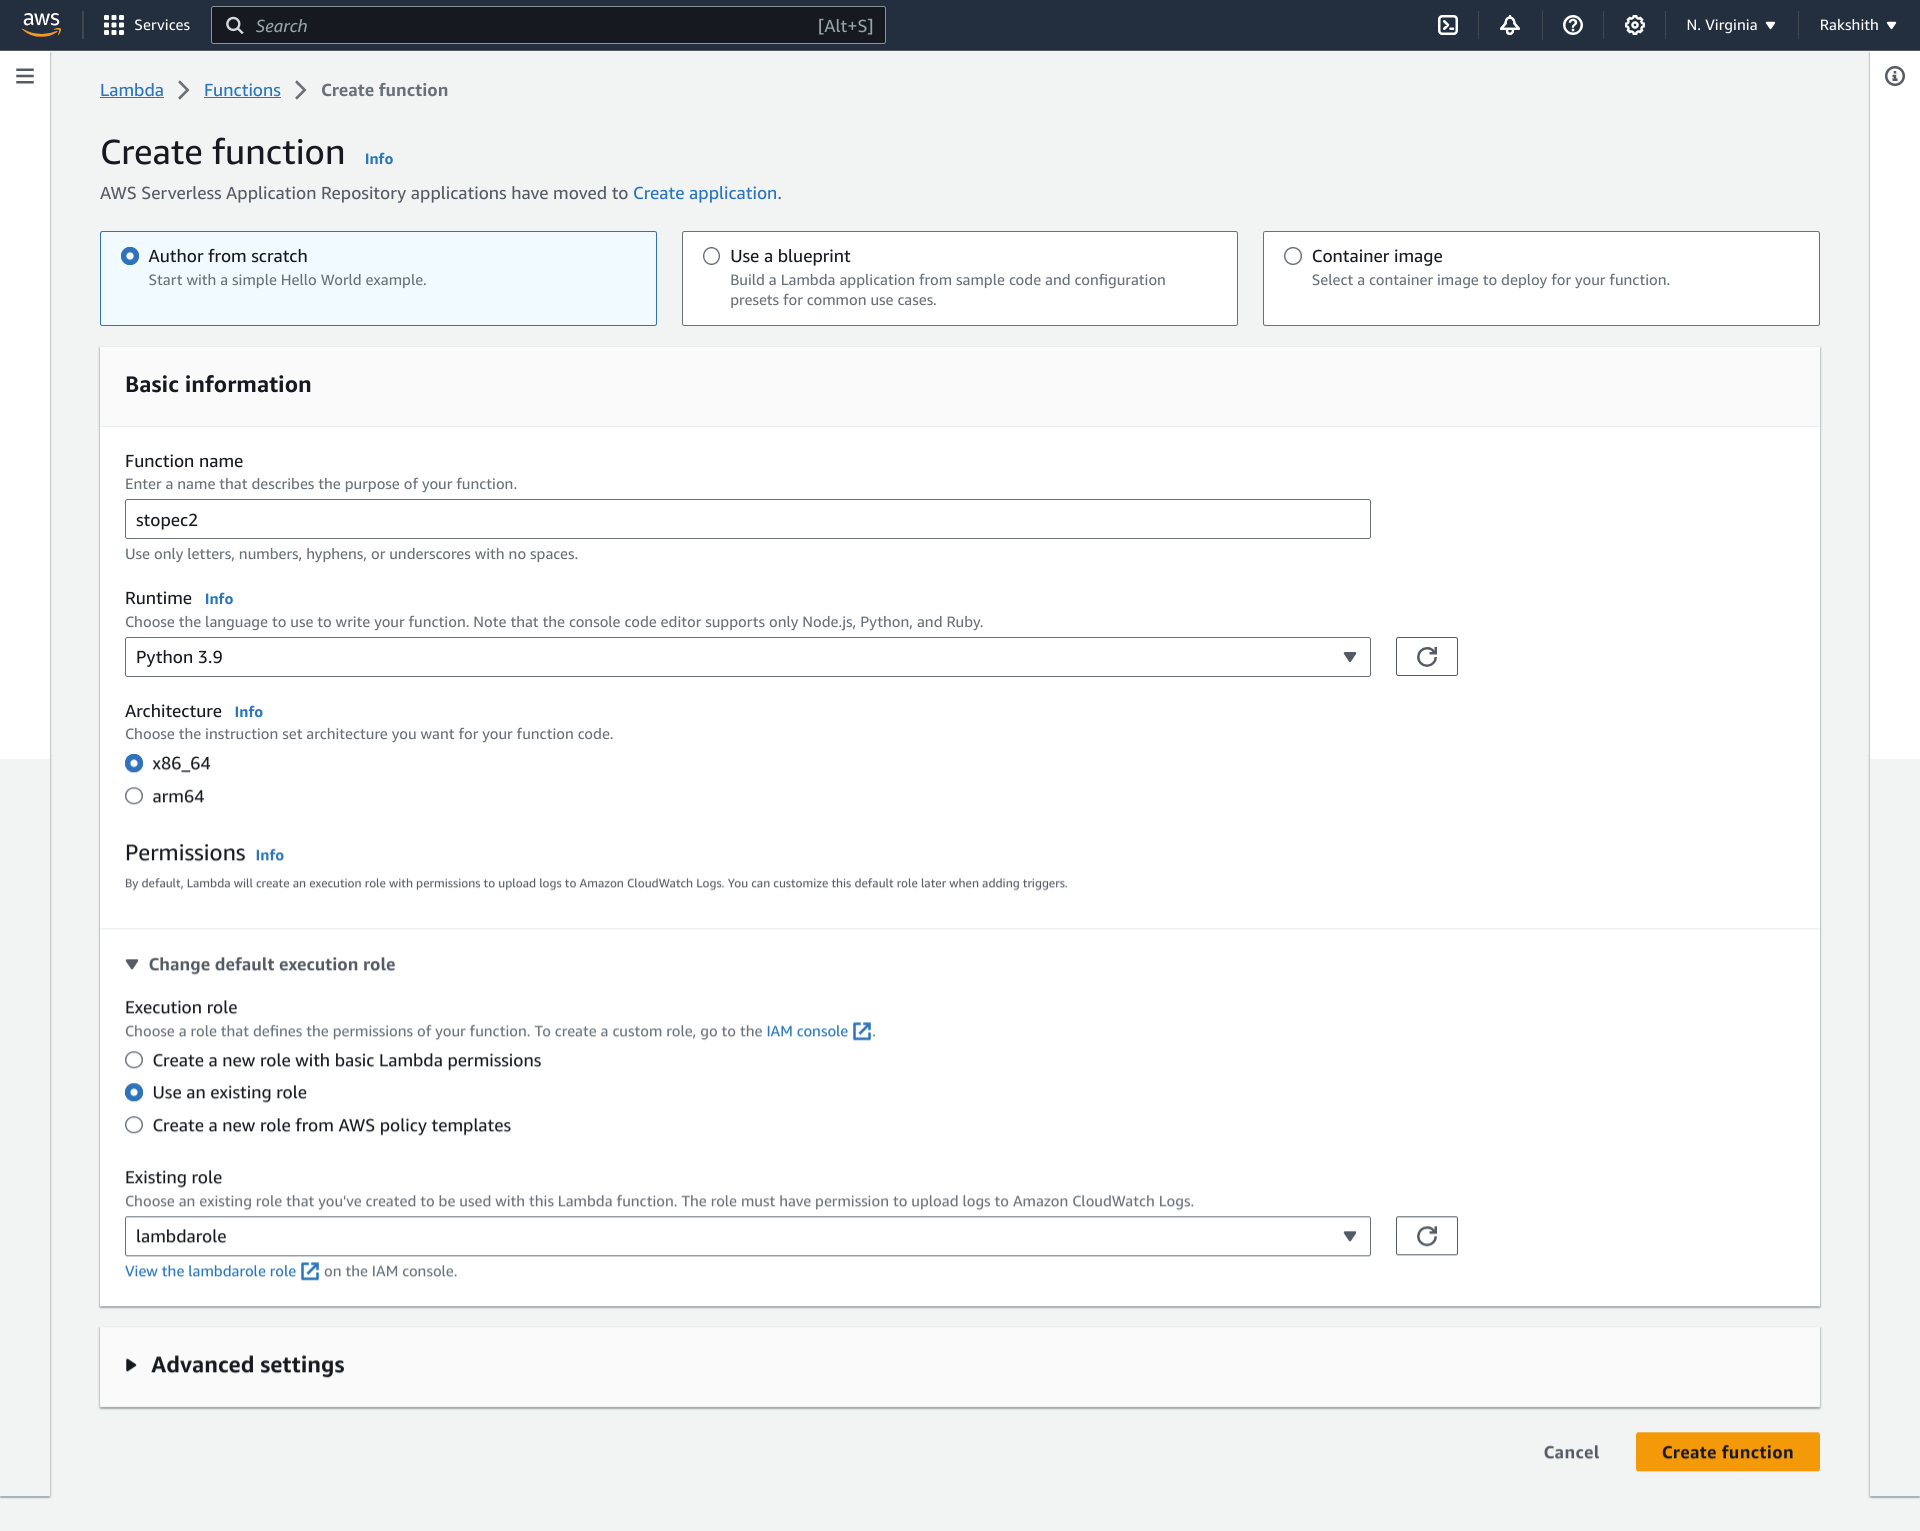The width and height of the screenshot is (1920, 1531).
Task: Open the help question mark icon
Action: 1572,25
